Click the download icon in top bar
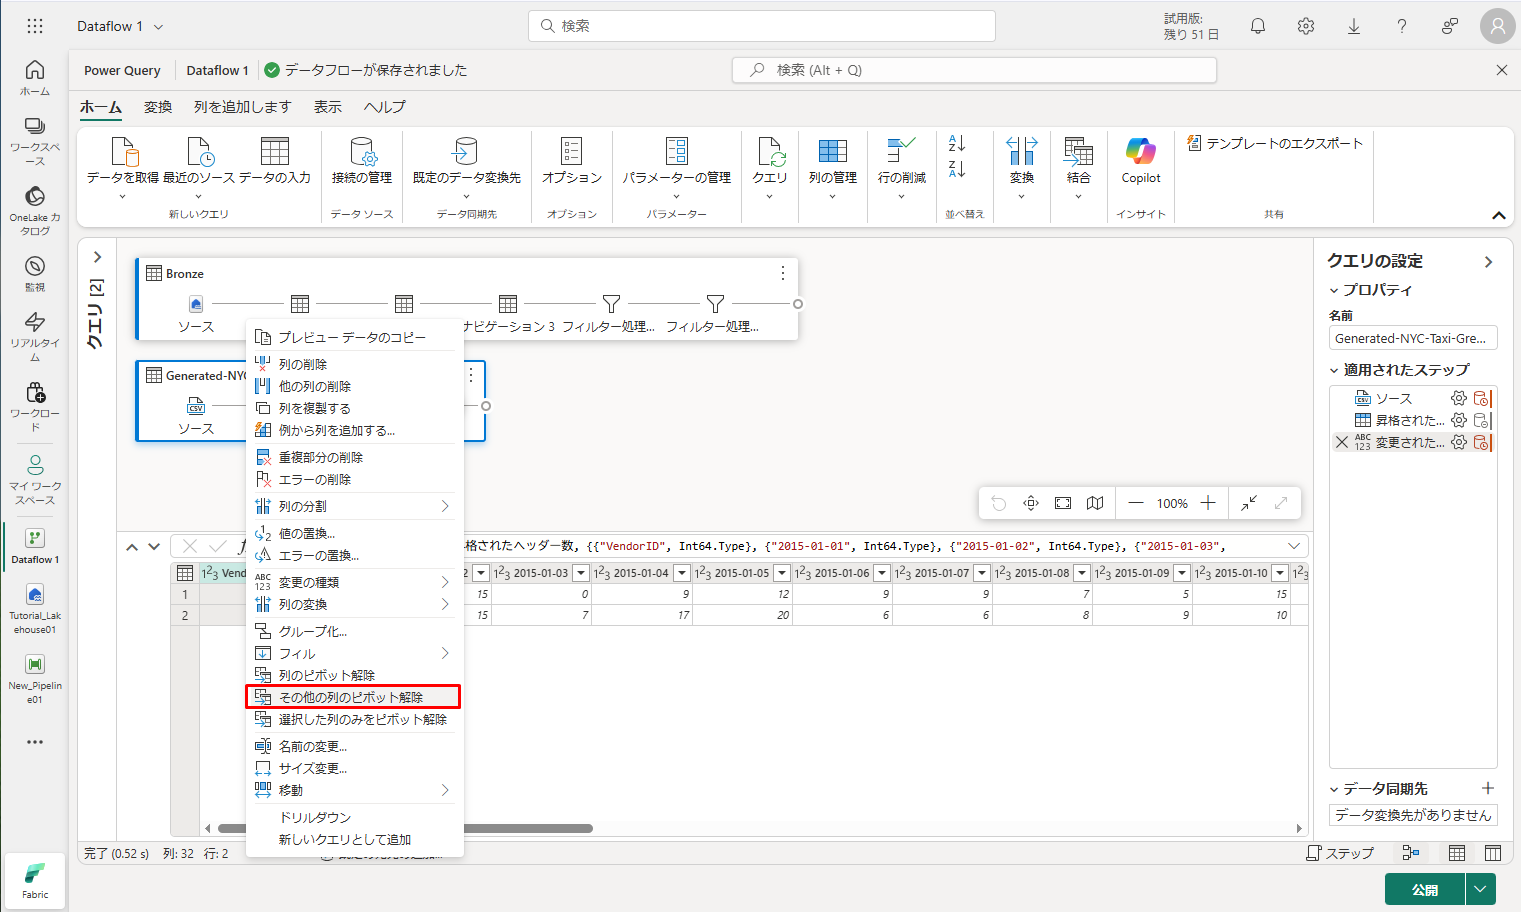1521x912 pixels. 1354,26
